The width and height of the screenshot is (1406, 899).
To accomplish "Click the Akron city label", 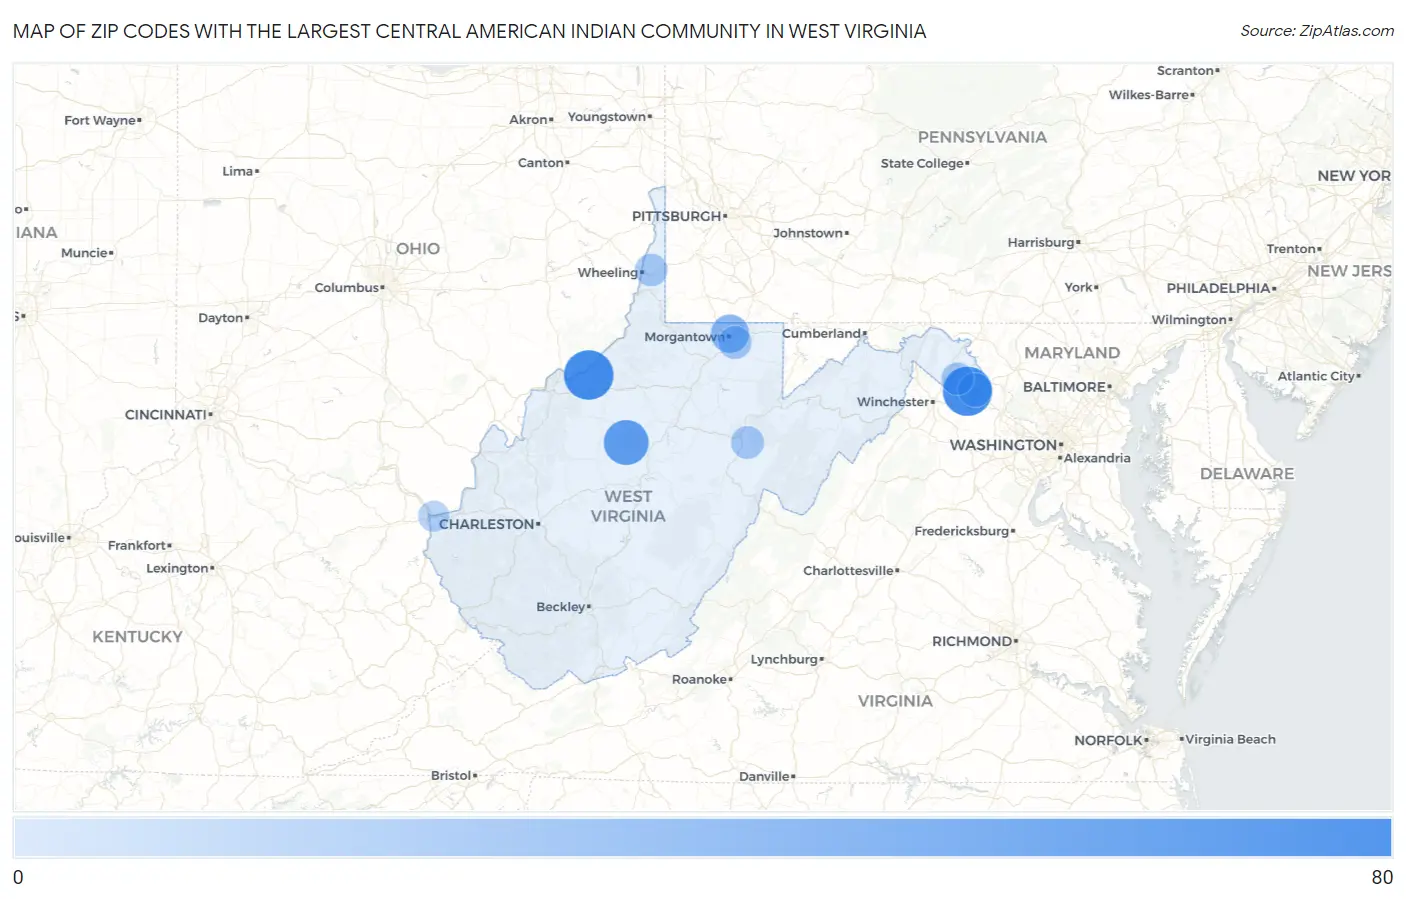I will coord(528,120).
